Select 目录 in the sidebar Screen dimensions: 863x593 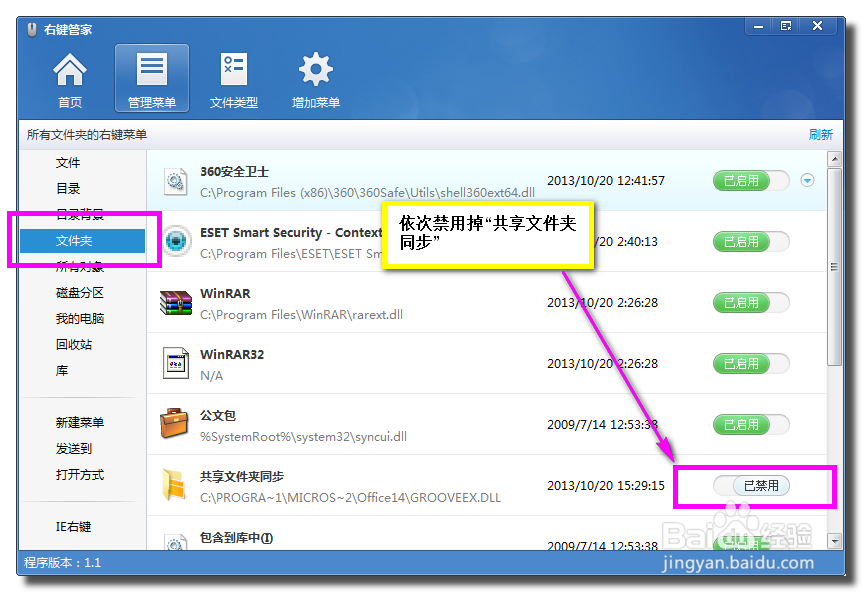68,188
